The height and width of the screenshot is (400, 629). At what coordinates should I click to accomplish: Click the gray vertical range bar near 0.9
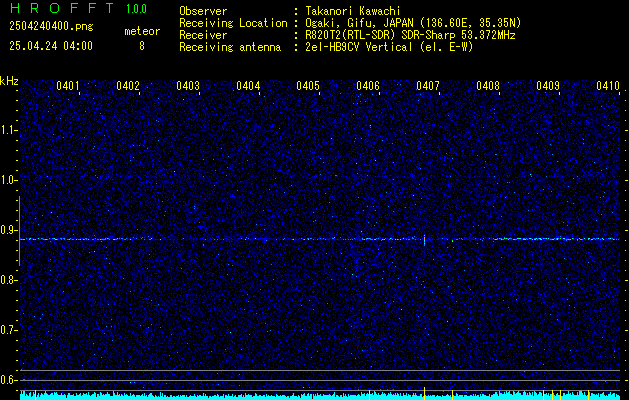(19, 231)
